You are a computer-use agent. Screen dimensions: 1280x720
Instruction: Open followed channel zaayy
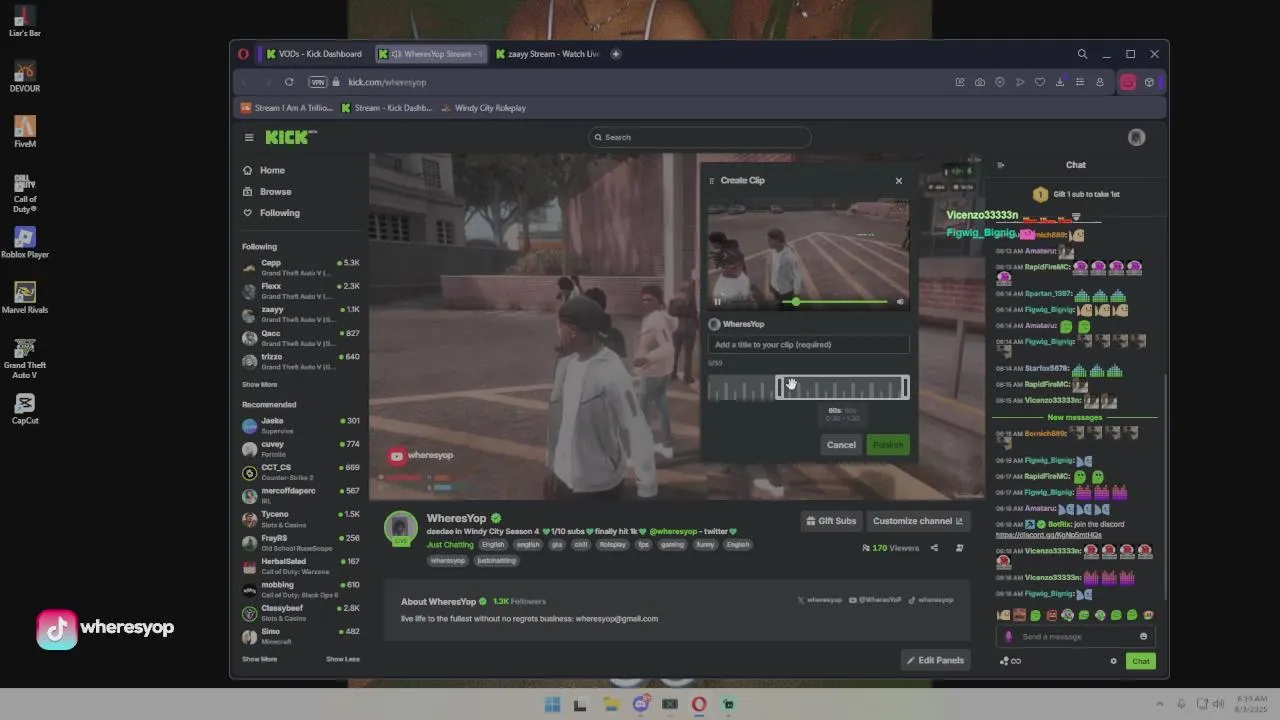click(300, 314)
